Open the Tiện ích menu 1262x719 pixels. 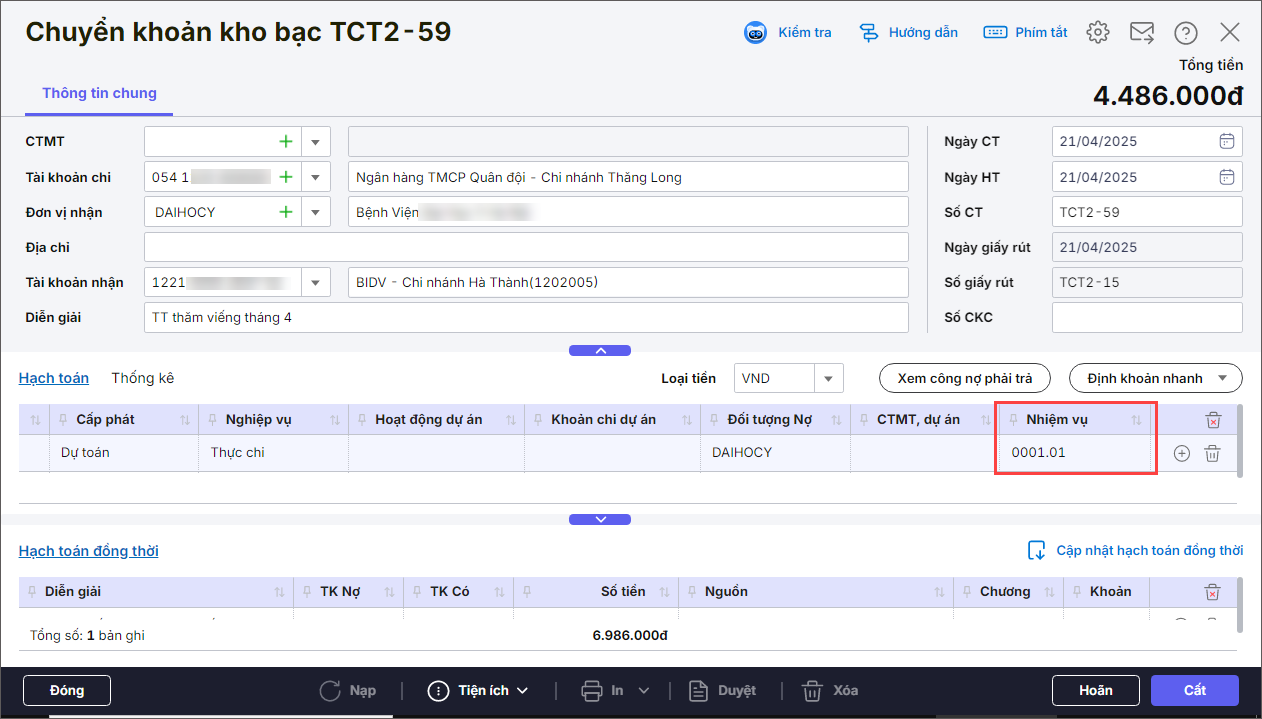click(478, 690)
